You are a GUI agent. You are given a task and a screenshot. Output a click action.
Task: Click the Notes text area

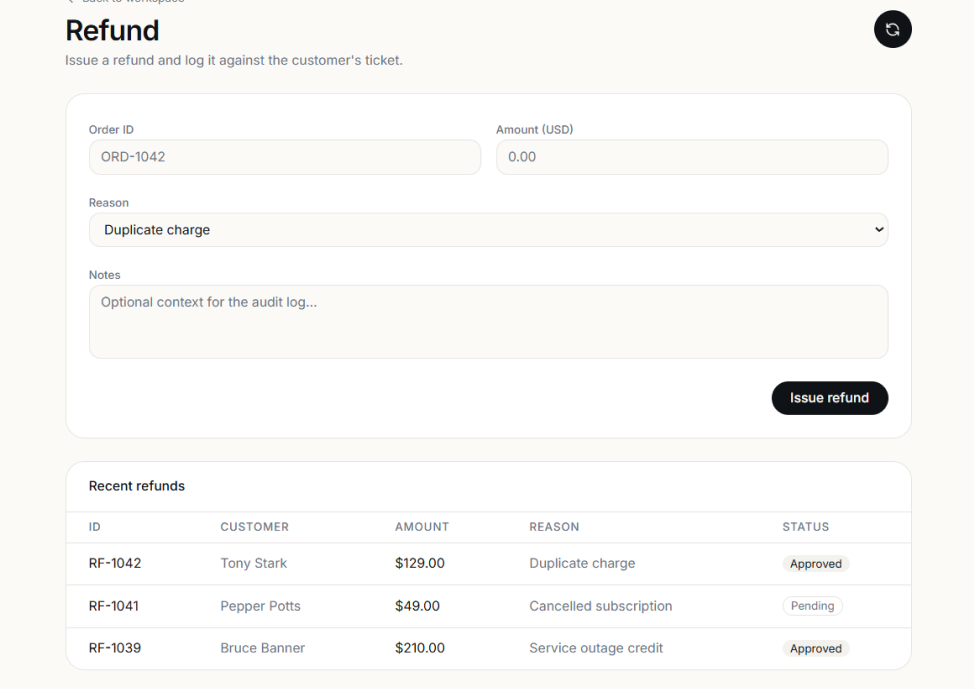(488, 322)
